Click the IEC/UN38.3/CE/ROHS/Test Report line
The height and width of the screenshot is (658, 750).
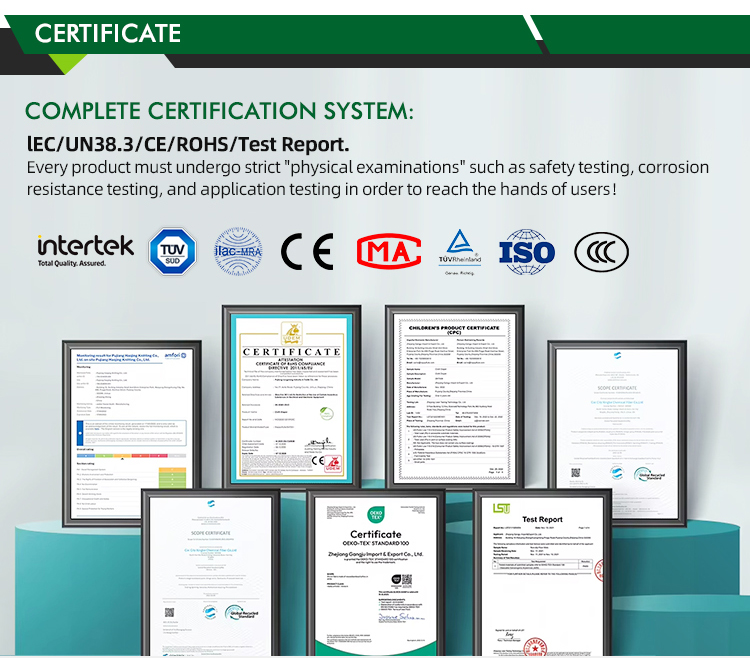point(188,144)
